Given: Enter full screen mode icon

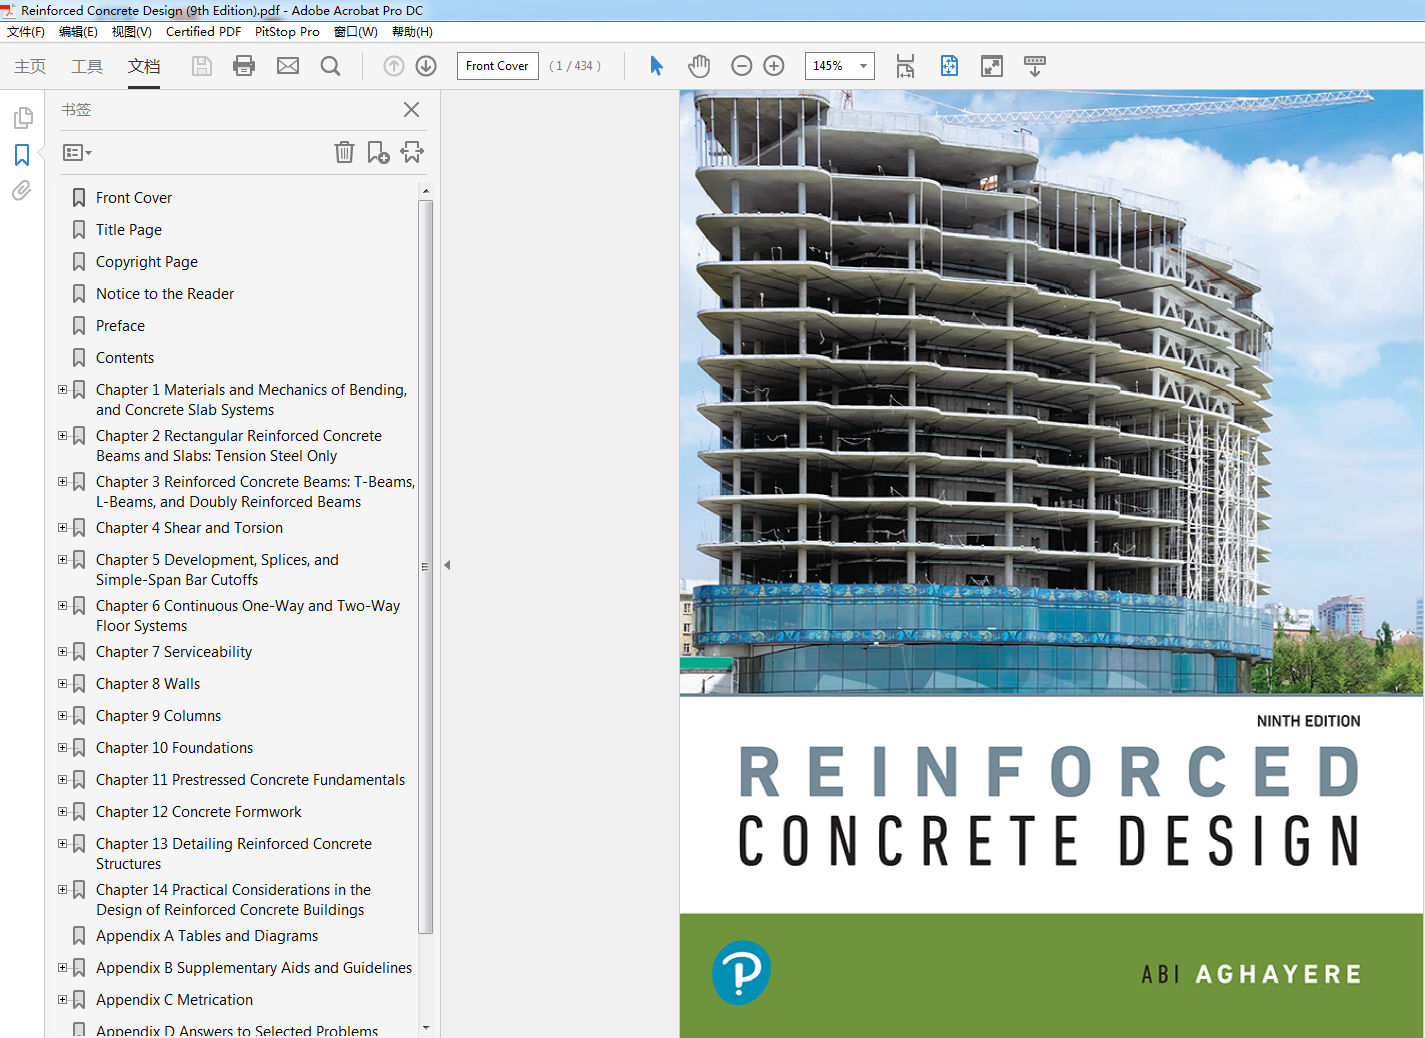Looking at the screenshot, I should click(x=992, y=66).
